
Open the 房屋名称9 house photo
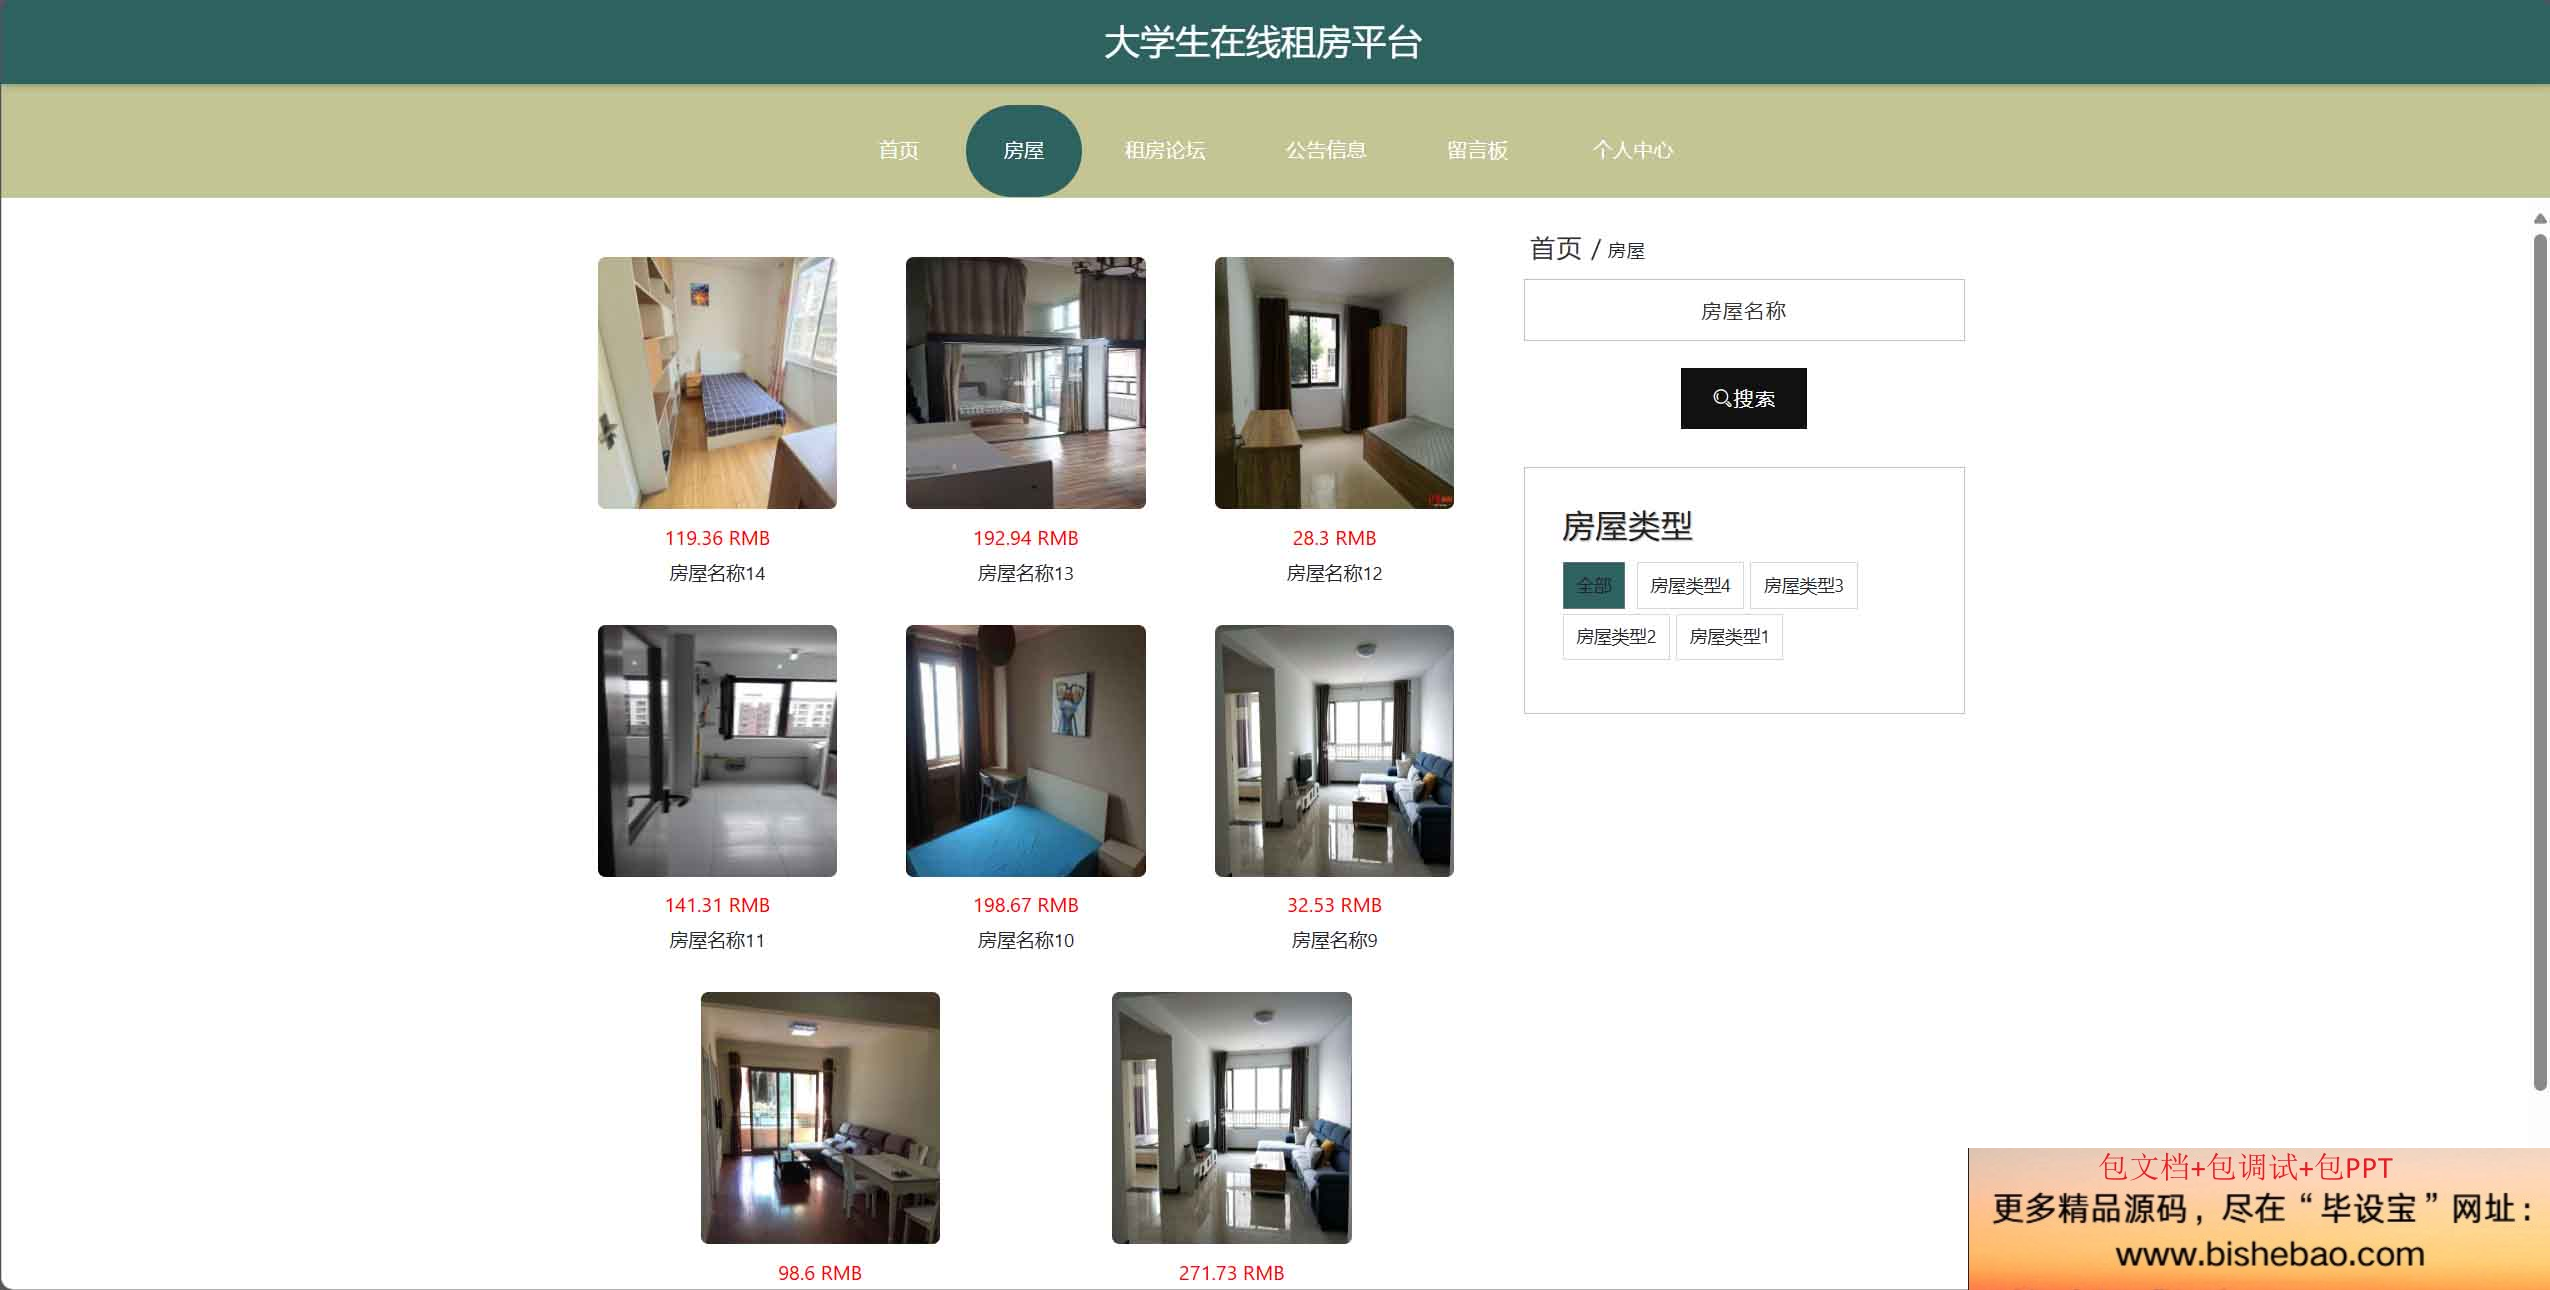tap(1334, 751)
